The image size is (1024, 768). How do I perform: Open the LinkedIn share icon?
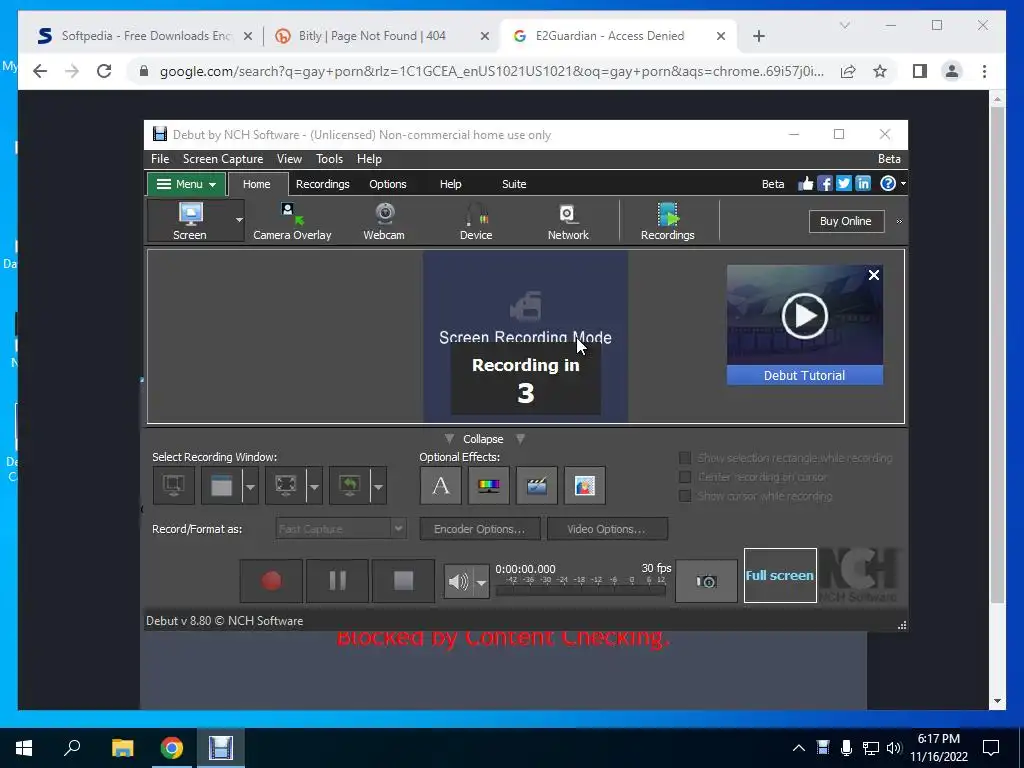863,184
